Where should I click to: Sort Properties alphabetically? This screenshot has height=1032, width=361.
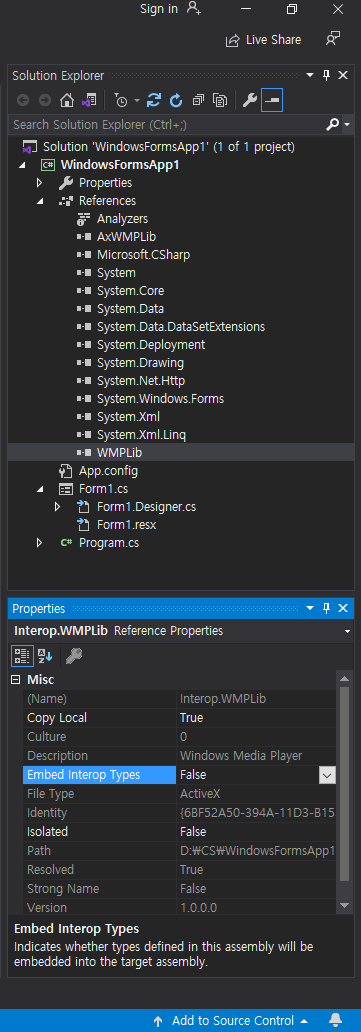pyautogui.click(x=44, y=656)
